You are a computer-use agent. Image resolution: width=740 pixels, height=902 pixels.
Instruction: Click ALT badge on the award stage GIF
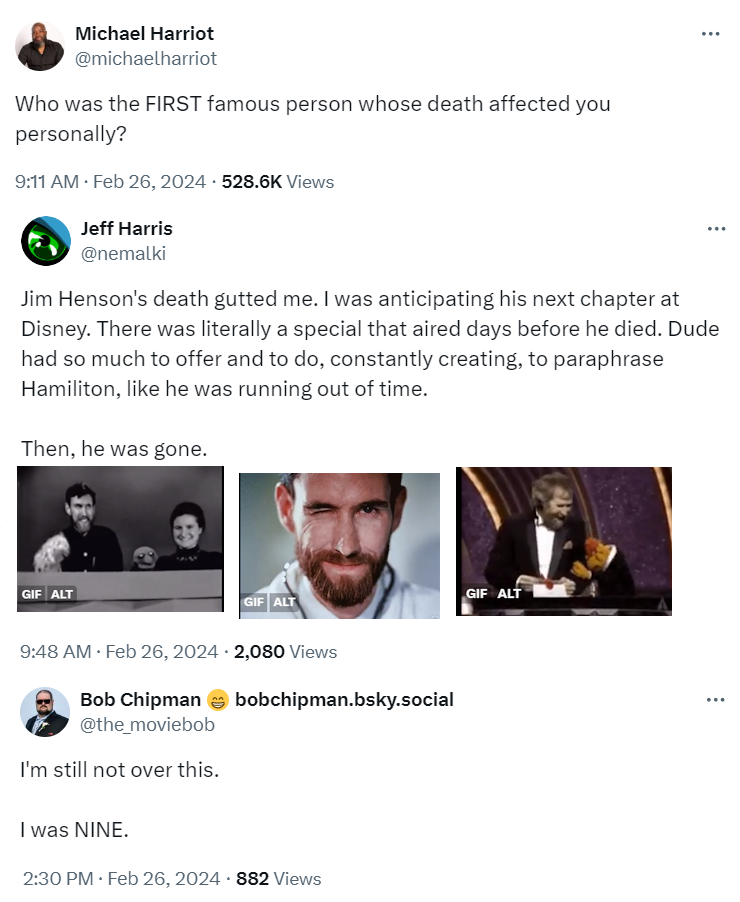pos(510,593)
